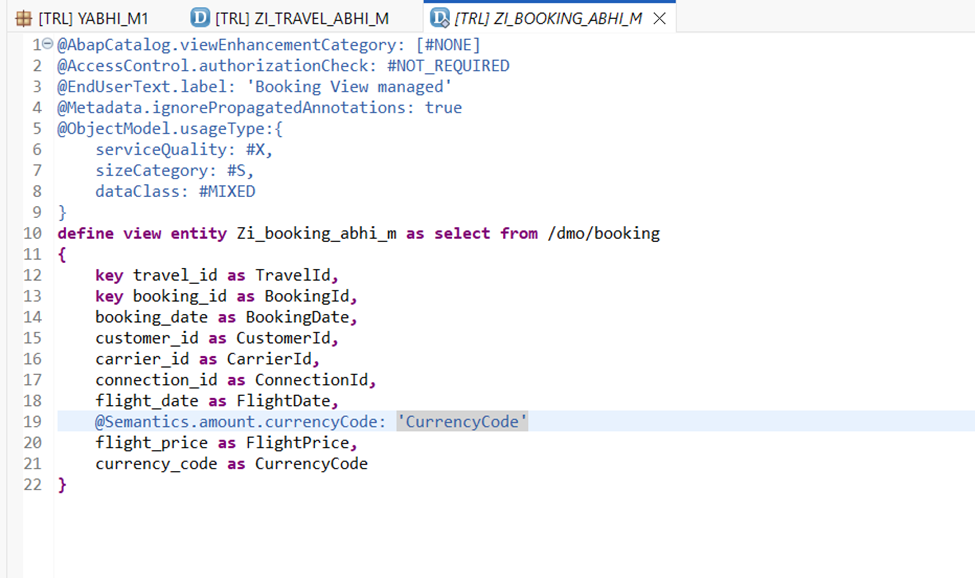This screenshot has height=578, width=975.
Task: Click the dataClass: #MIXED line
Action: tap(175, 191)
